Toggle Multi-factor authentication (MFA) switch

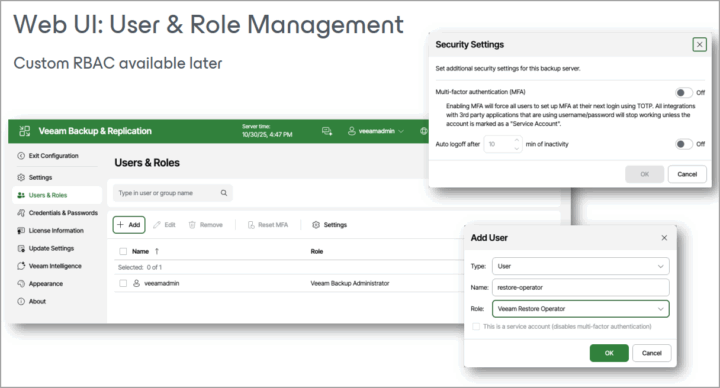(683, 93)
